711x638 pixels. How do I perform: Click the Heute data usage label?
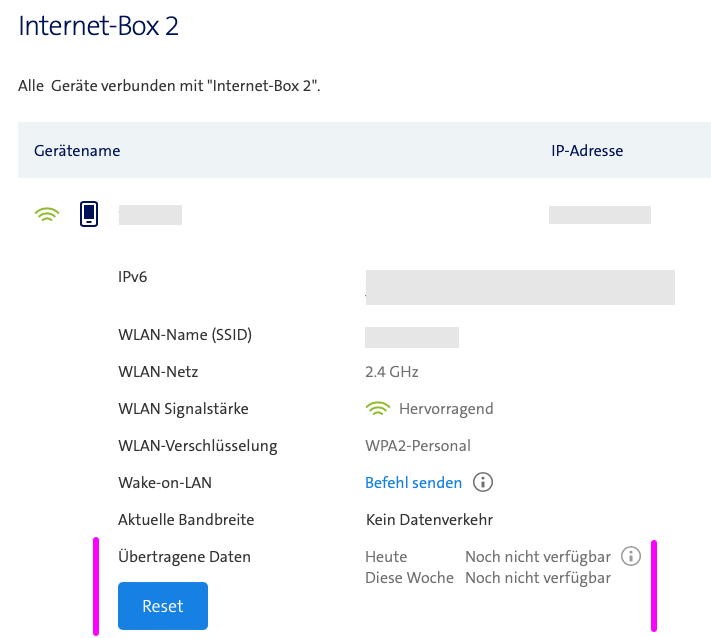(x=386, y=557)
